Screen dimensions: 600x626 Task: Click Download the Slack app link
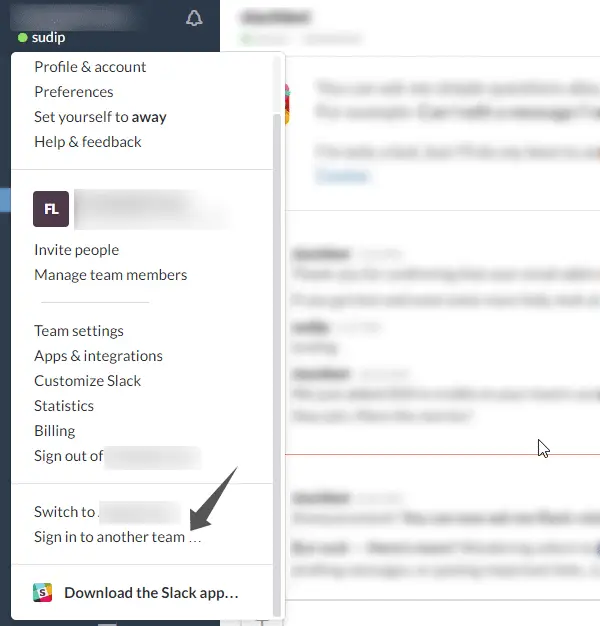(x=151, y=593)
